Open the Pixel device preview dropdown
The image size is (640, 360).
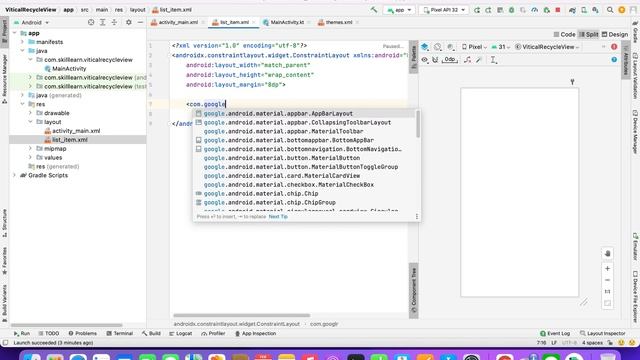(474, 47)
